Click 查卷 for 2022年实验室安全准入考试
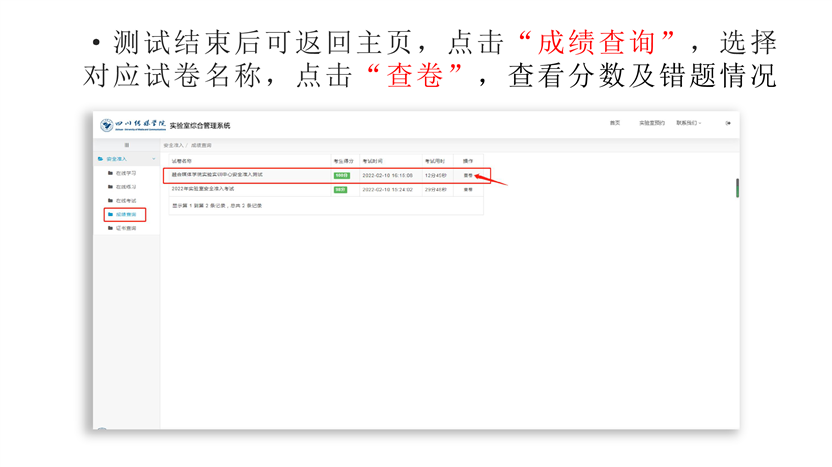The image size is (832, 467). tap(467, 189)
